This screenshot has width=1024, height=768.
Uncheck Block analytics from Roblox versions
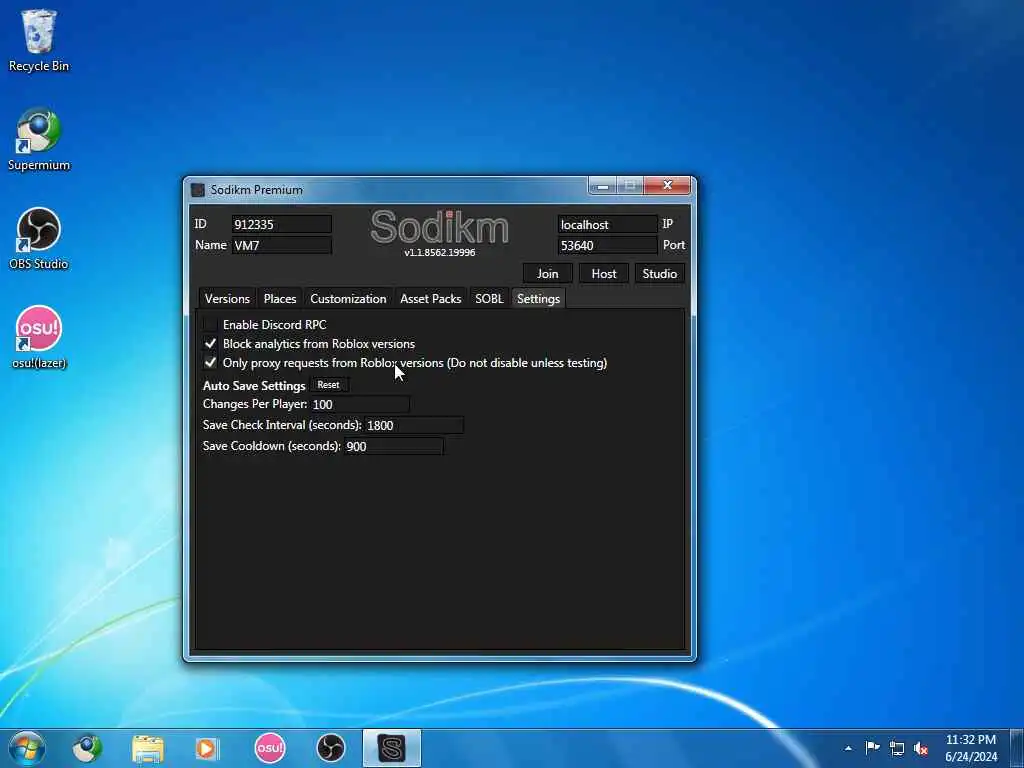pos(210,344)
